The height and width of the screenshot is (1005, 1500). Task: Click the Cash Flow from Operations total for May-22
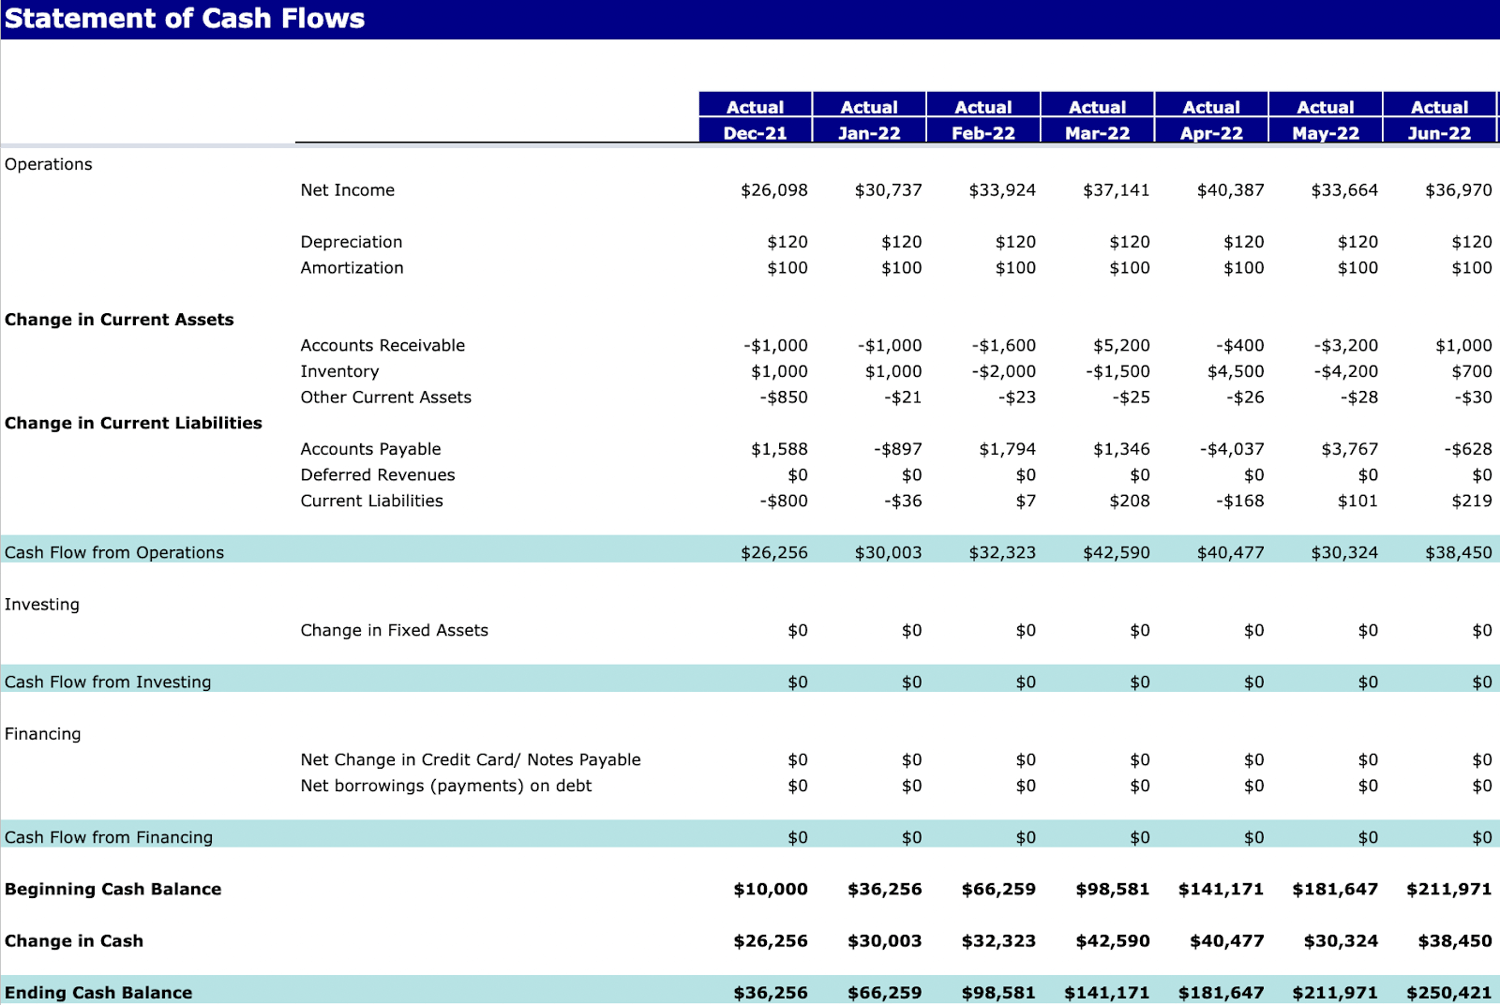1343,551
